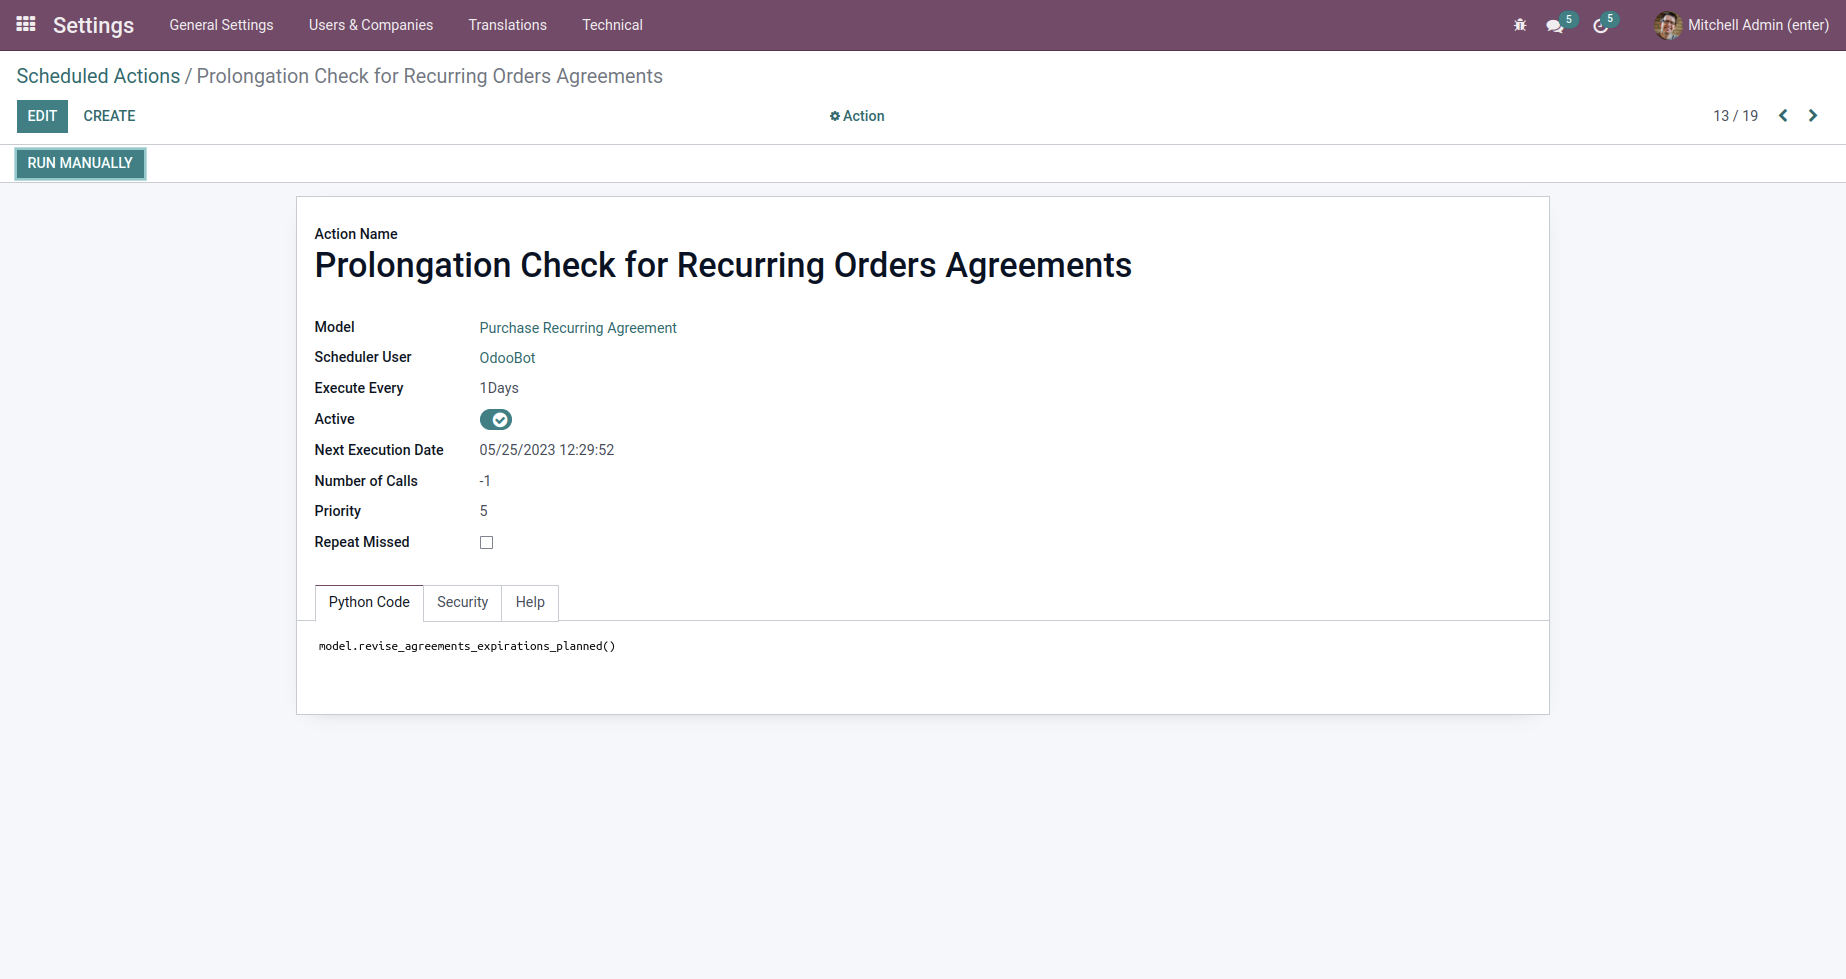Screen dimensions: 1846x979
Task: Go to the next record arrow
Action: tap(1812, 116)
